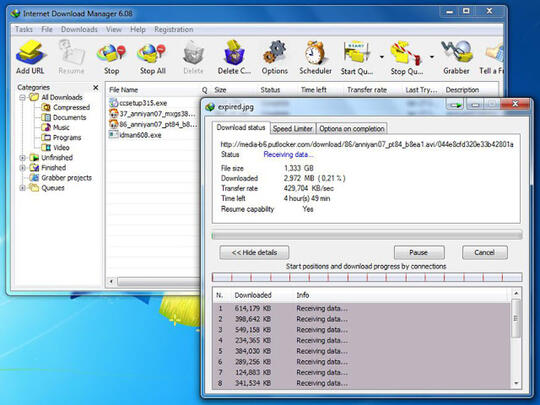
Task: Expand the Finished tree node
Action: [23, 168]
